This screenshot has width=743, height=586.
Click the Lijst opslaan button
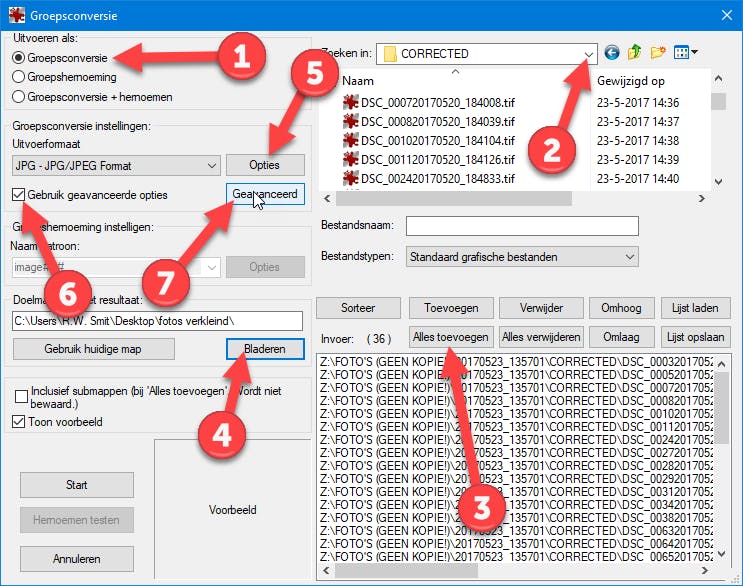[x=695, y=337]
